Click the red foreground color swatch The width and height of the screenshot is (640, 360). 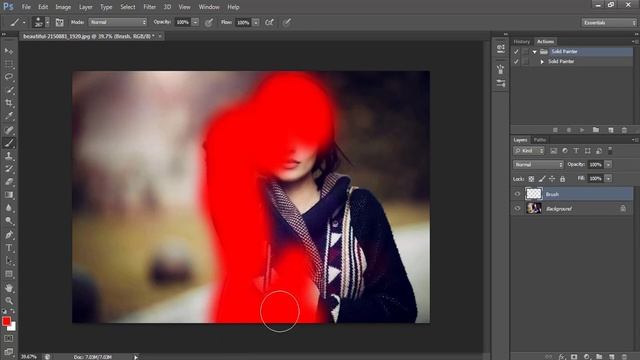[x=6, y=321]
